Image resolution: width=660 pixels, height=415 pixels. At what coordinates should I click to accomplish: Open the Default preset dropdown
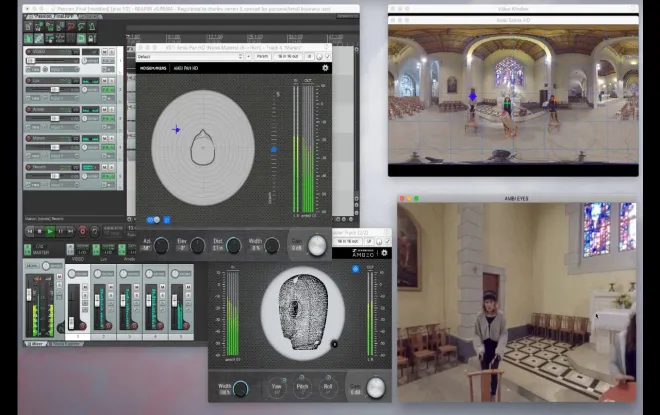[190, 57]
